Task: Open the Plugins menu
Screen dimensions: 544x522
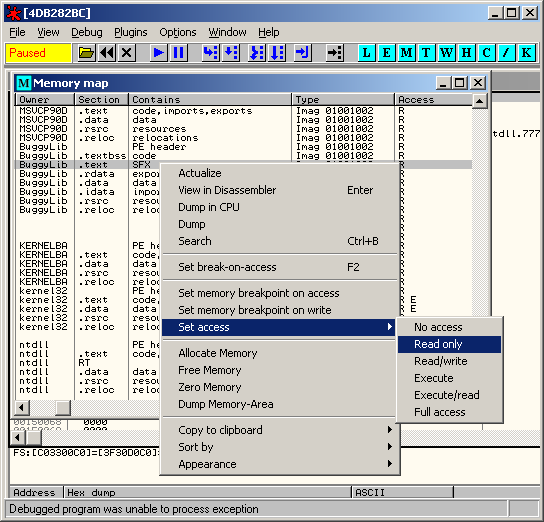Action: click(x=131, y=32)
